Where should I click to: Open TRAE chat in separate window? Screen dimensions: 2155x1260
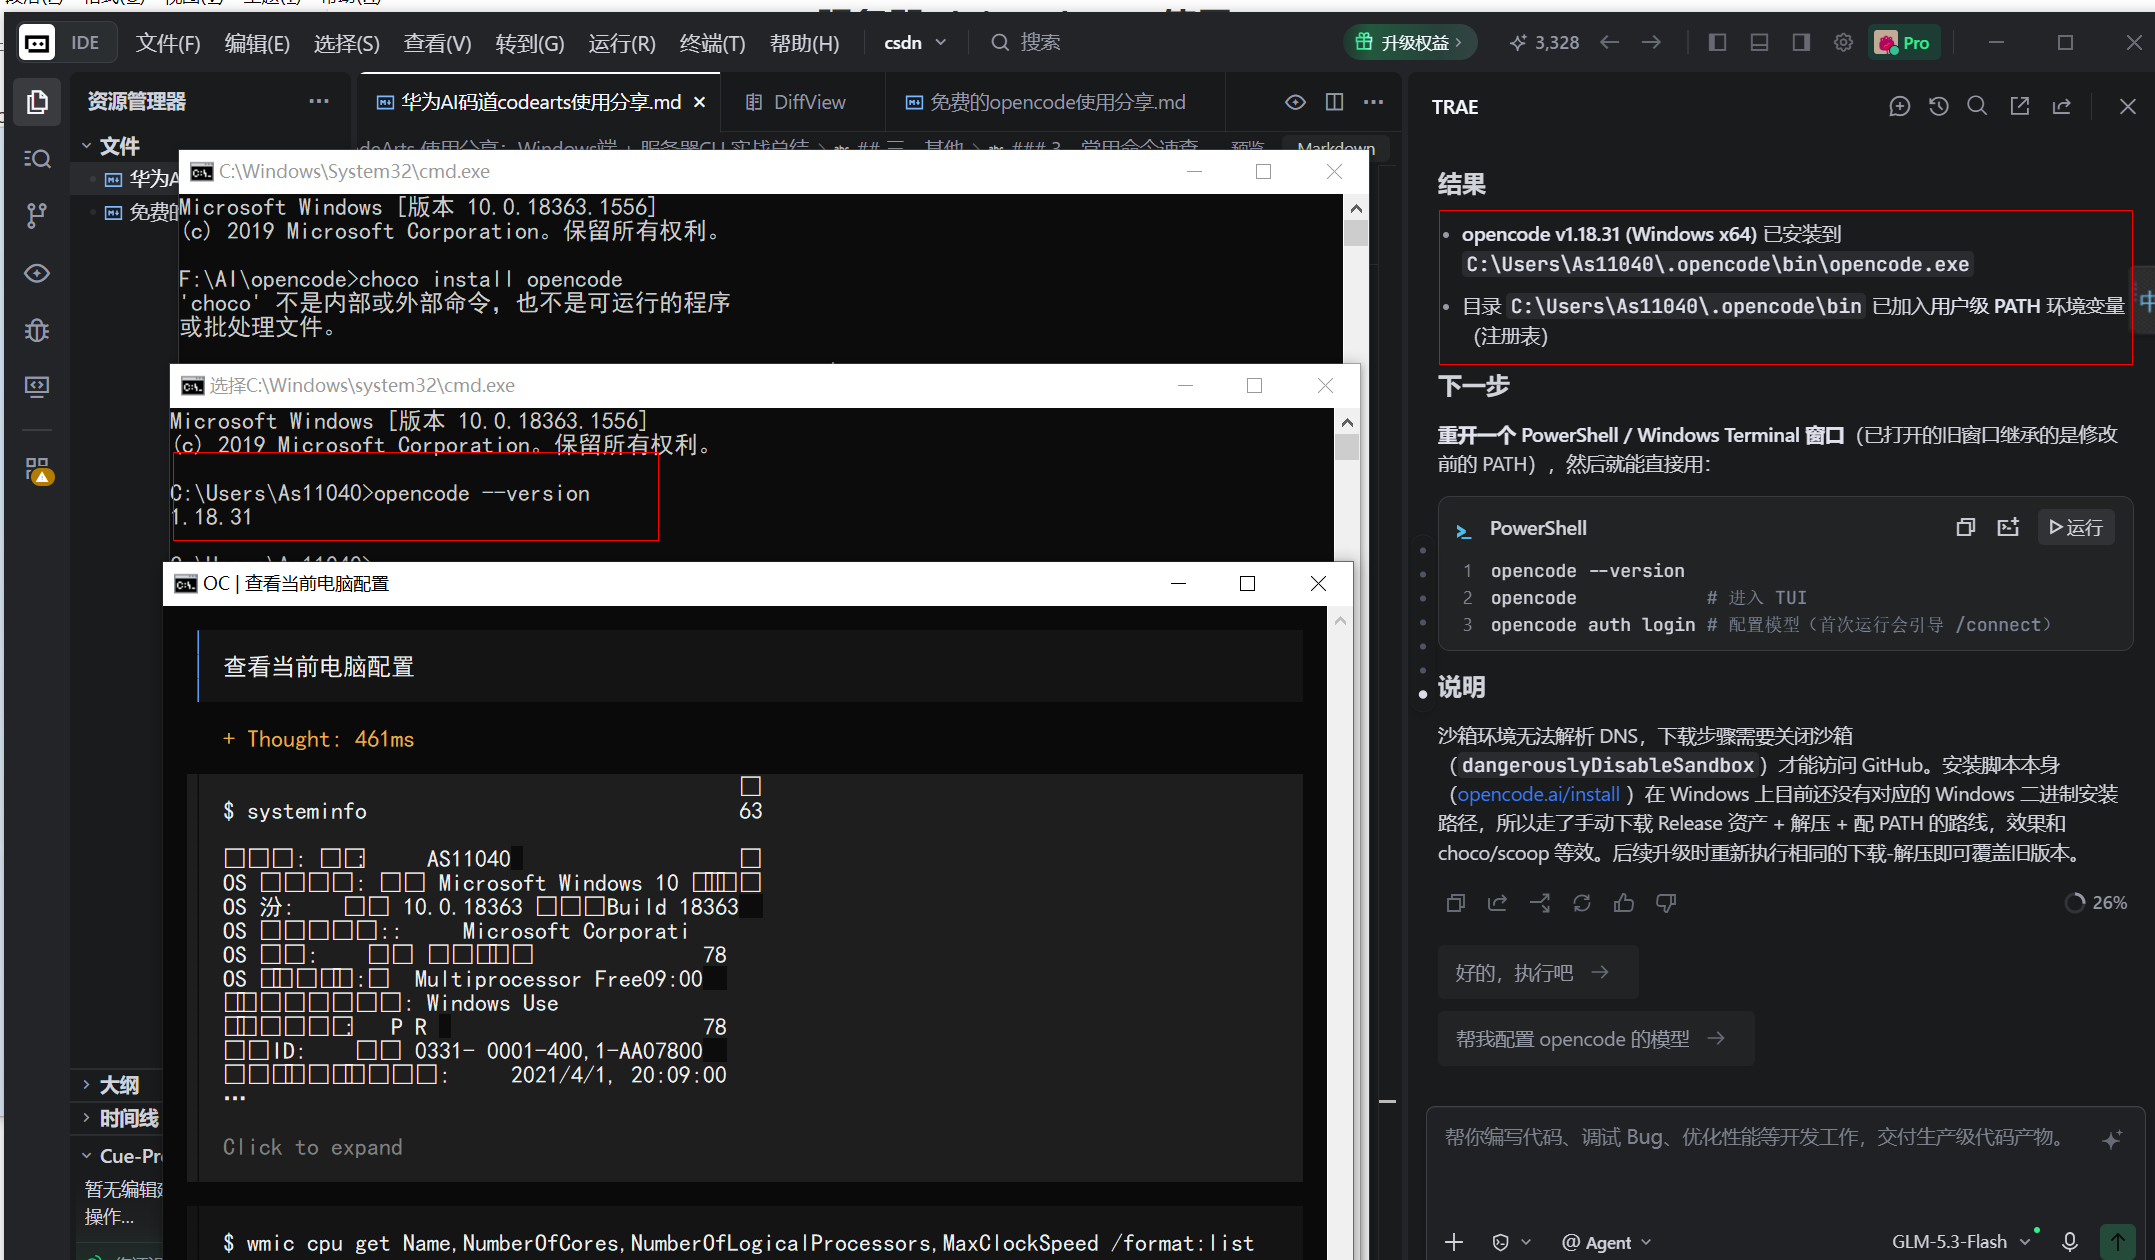tap(2020, 106)
